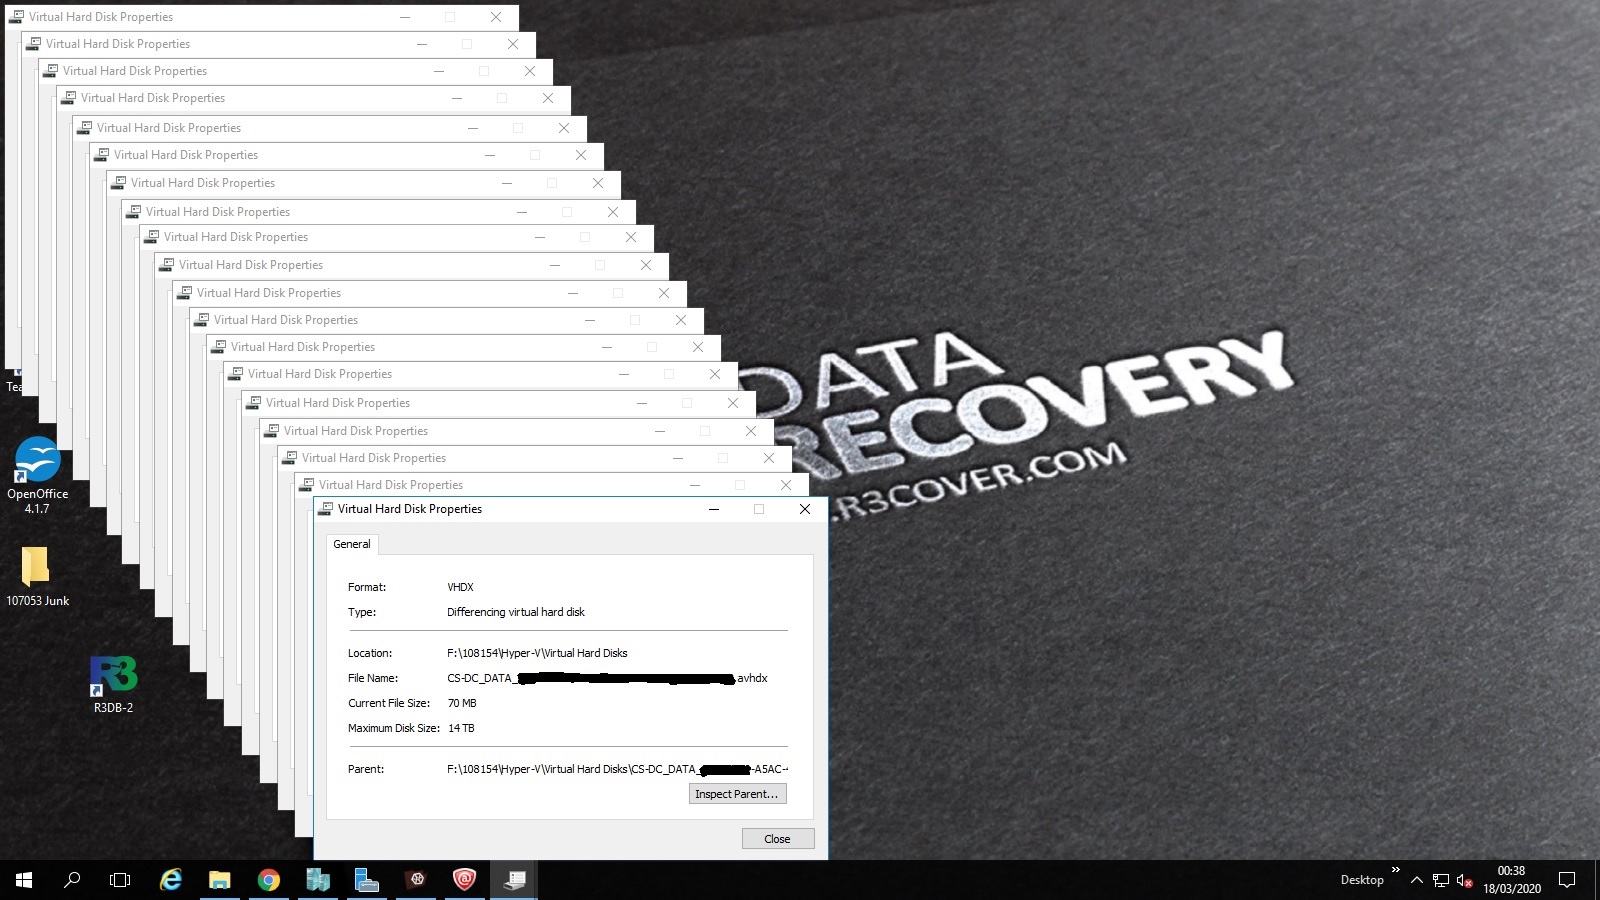Click the 'Maximum Disk Size:' label
Screen dimensions: 1600x900
[394, 728]
